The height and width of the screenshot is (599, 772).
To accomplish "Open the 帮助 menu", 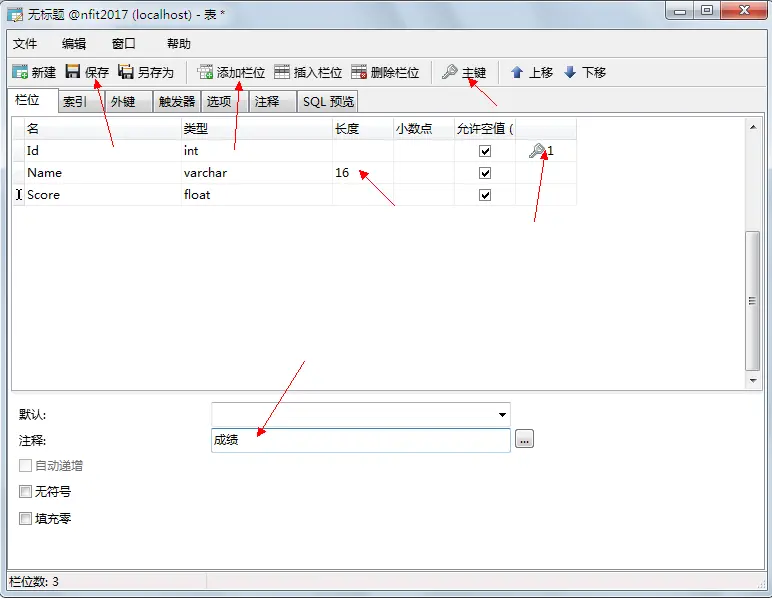I will click(x=178, y=44).
